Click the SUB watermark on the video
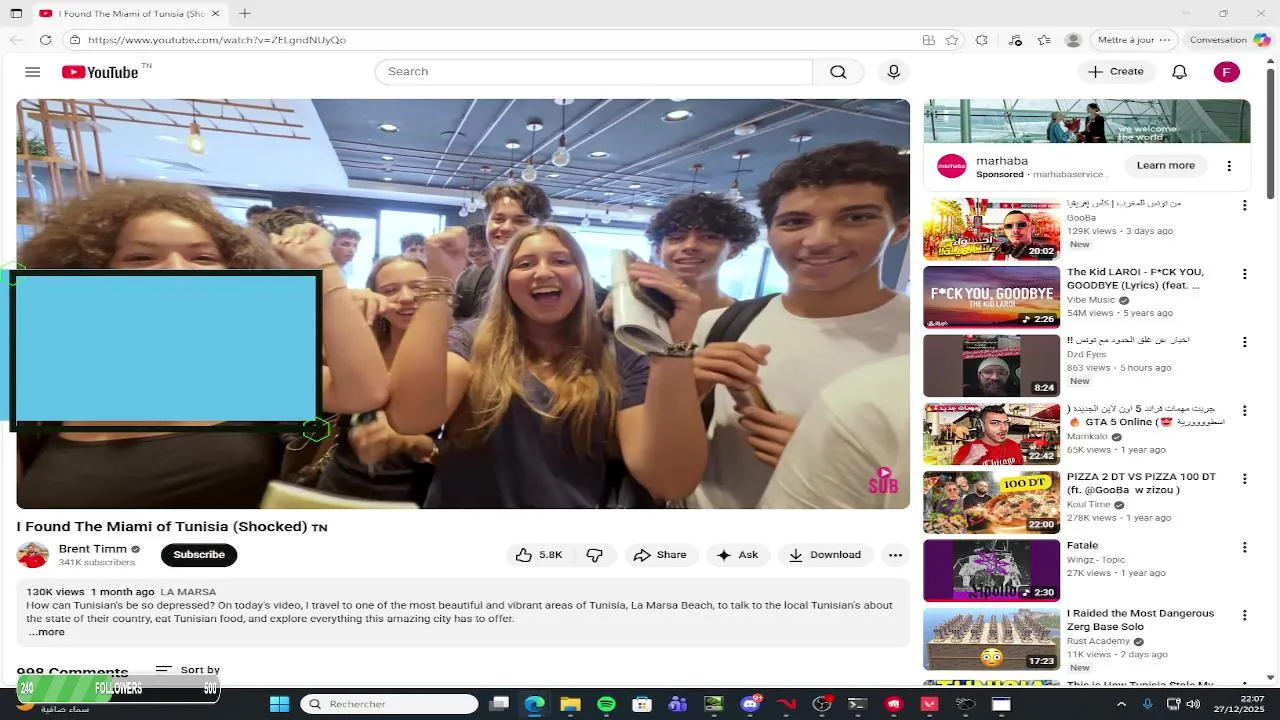The height and width of the screenshot is (720, 1280). pyautogui.click(x=883, y=480)
